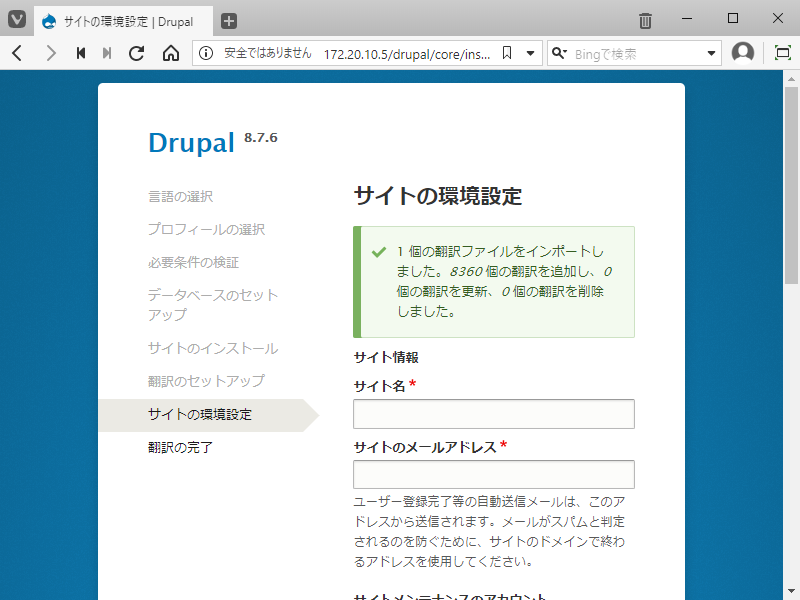Click the サイト名 input field
This screenshot has height=600, width=800.
[x=494, y=414]
